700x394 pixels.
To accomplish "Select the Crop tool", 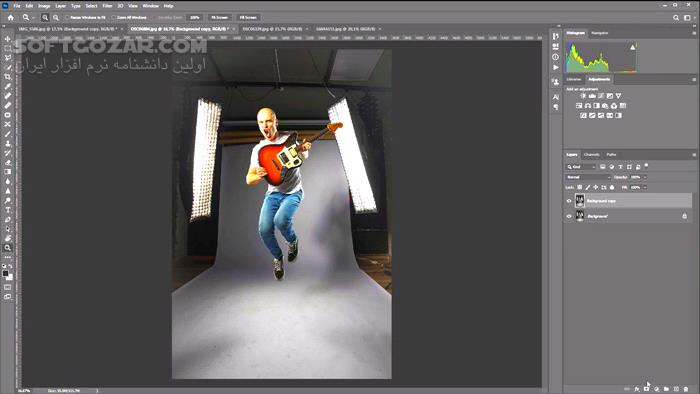I will pyautogui.click(x=8, y=77).
